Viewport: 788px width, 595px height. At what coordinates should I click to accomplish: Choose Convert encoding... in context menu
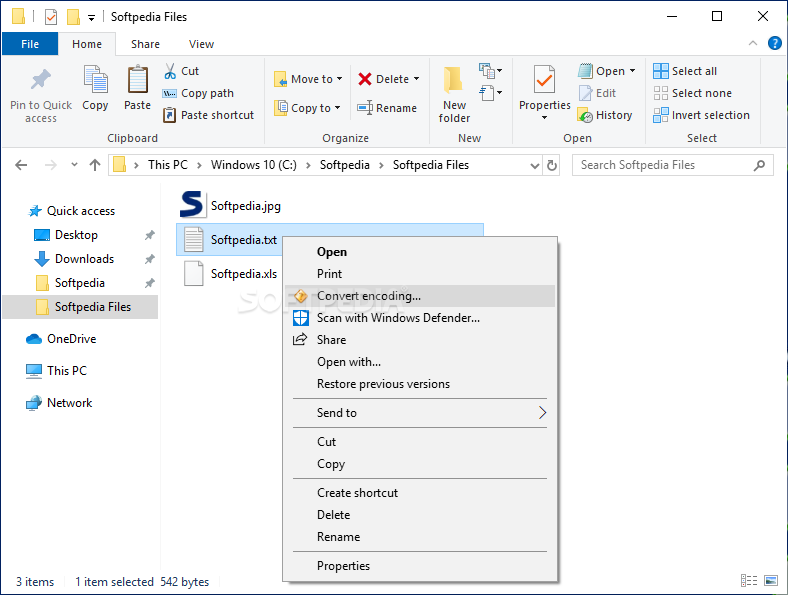point(420,296)
